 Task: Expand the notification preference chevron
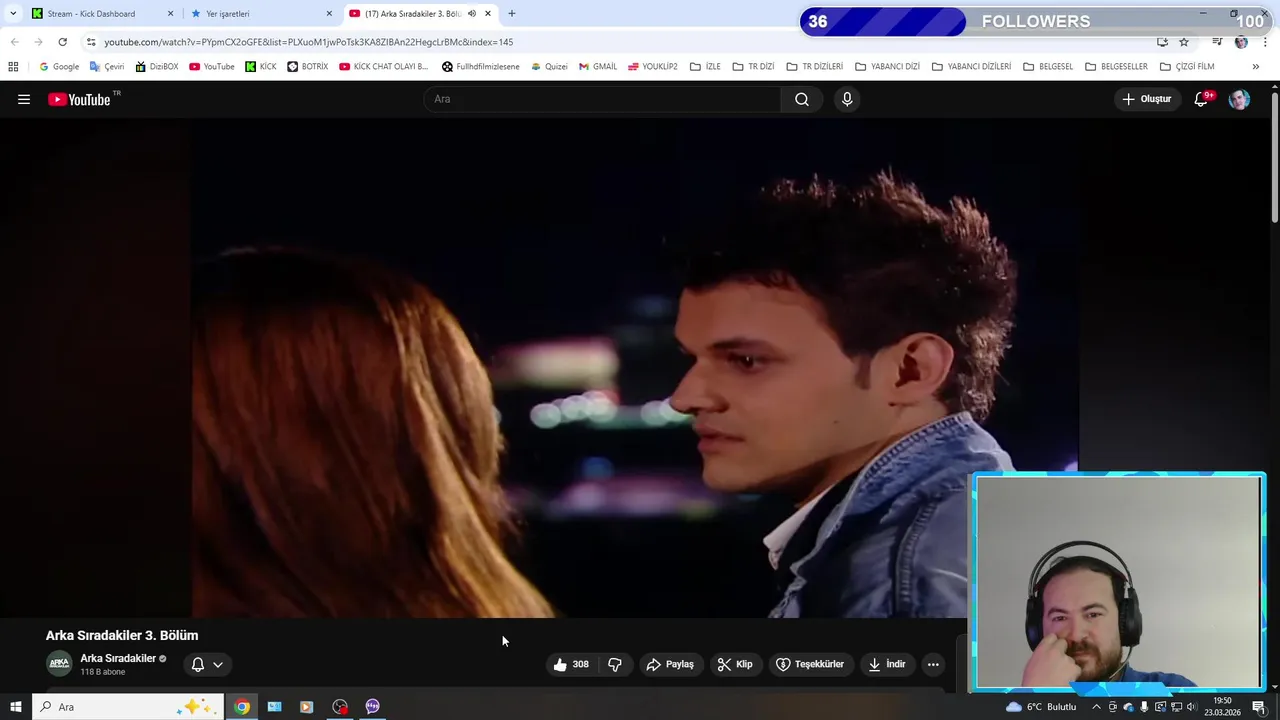(x=217, y=664)
